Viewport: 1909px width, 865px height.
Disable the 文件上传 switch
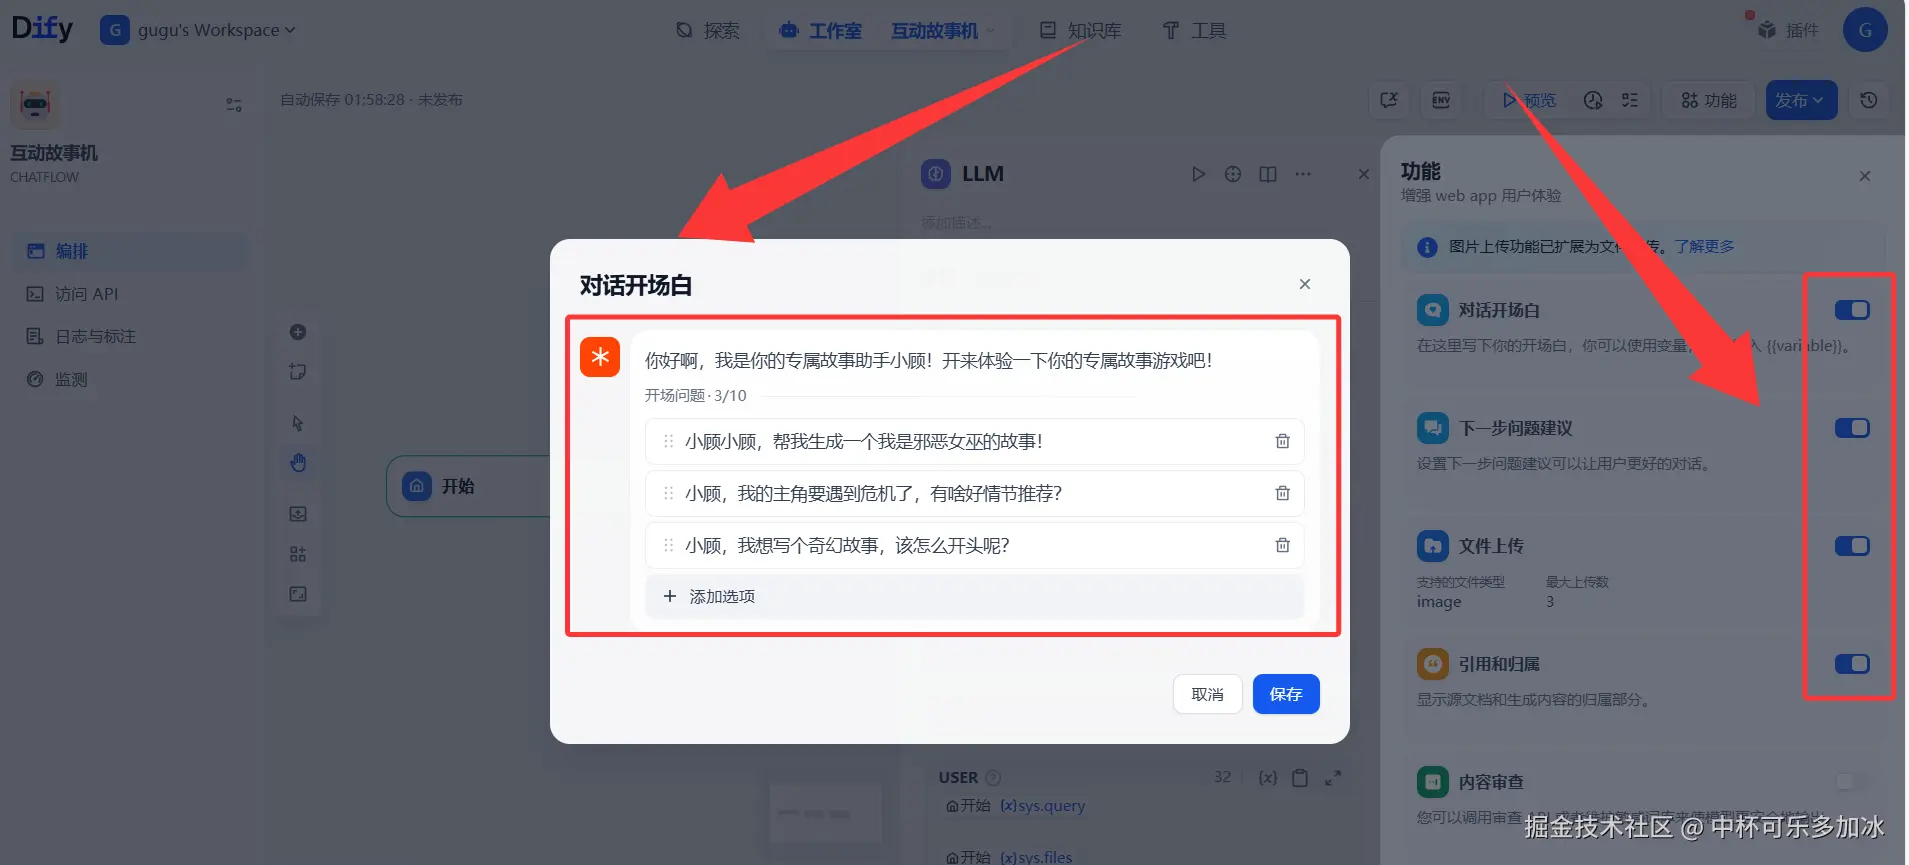pyautogui.click(x=1852, y=546)
